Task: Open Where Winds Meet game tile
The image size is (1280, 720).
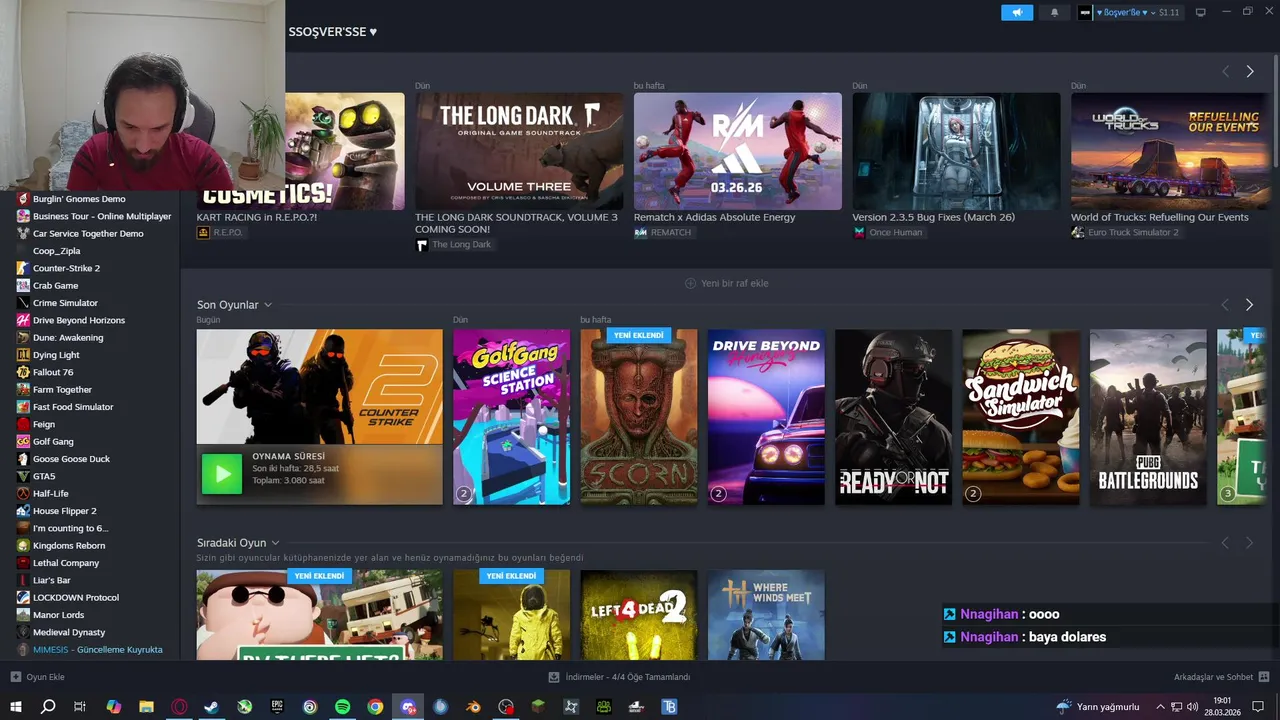Action: pyautogui.click(x=766, y=615)
